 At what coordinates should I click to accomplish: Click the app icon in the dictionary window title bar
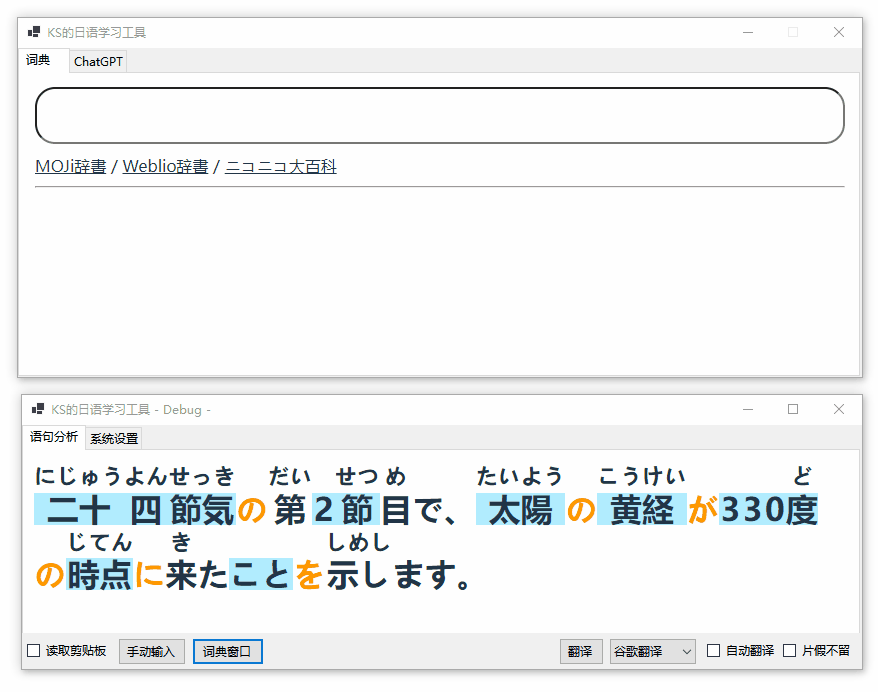pyautogui.click(x=34, y=32)
